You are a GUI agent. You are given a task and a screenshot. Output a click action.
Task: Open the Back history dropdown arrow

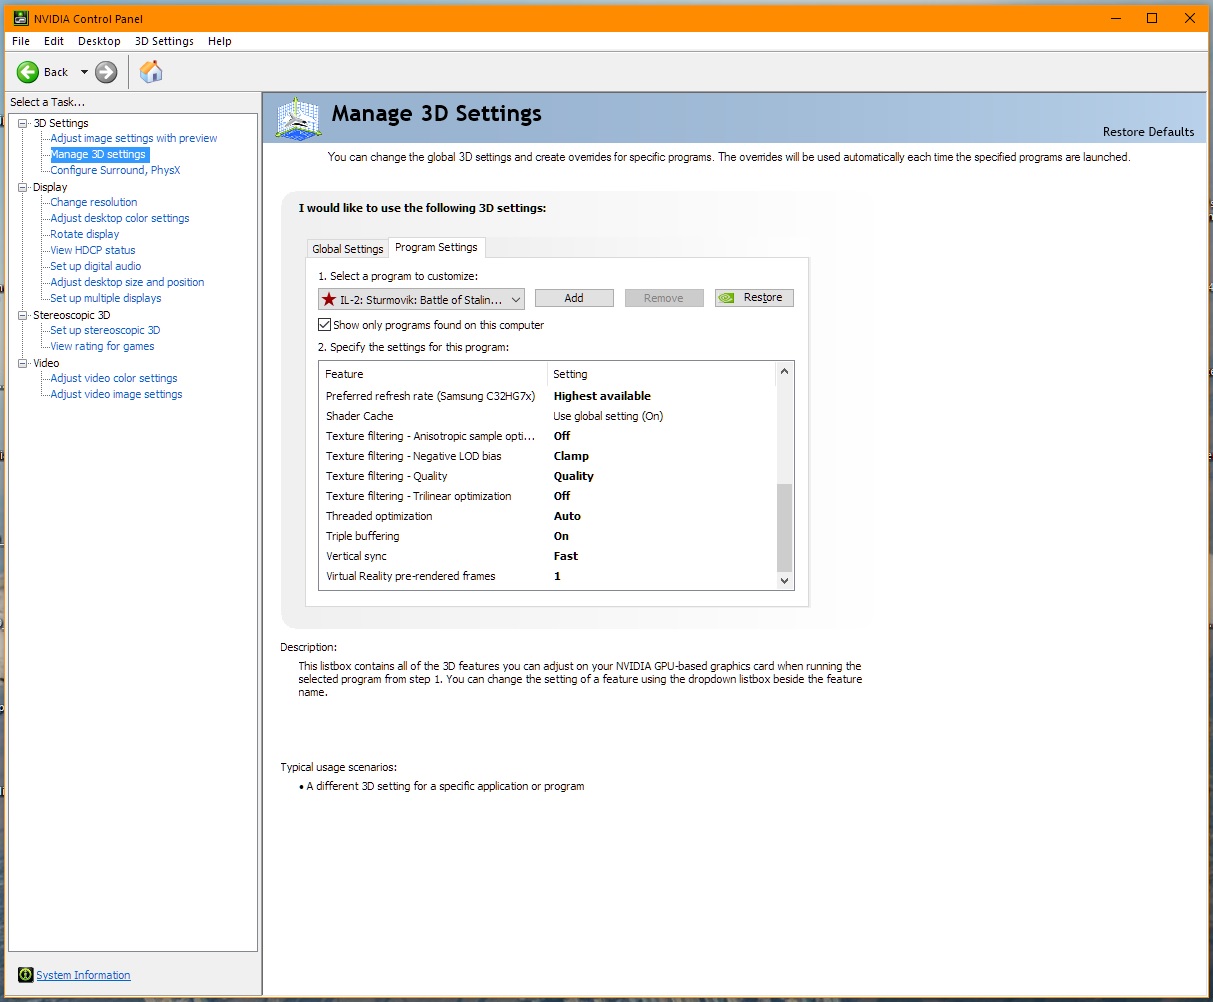pos(84,72)
